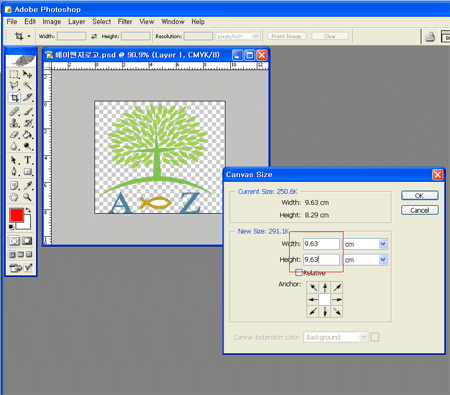The width and height of the screenshot is (450, 395).
Task: Open the Edit menu
Action: click(30, 22)
